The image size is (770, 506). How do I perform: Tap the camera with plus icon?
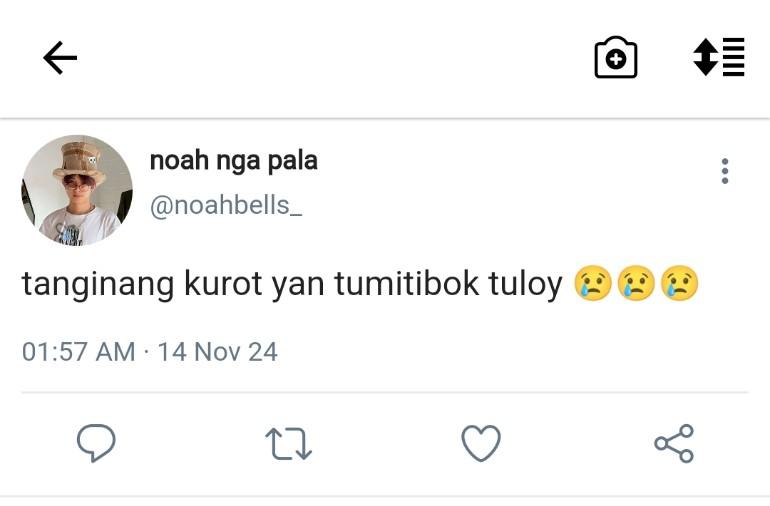pos(616,58)
